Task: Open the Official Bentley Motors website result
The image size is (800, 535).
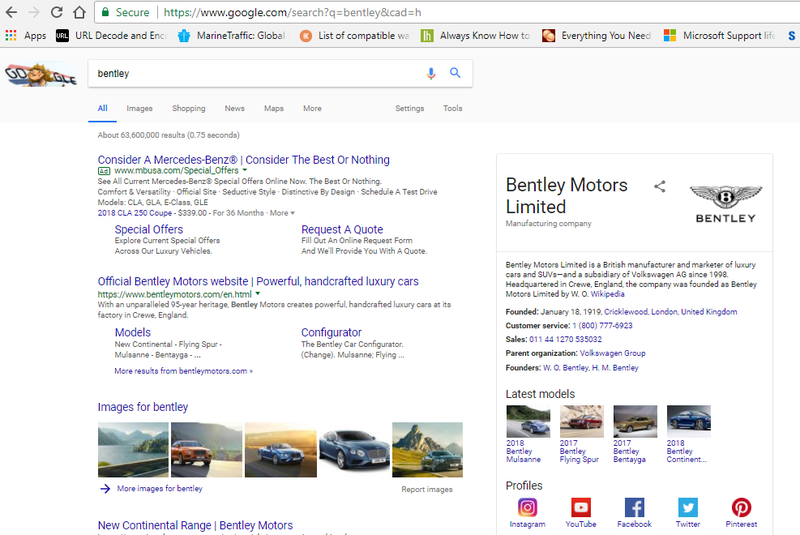Action: pos(258,281)
